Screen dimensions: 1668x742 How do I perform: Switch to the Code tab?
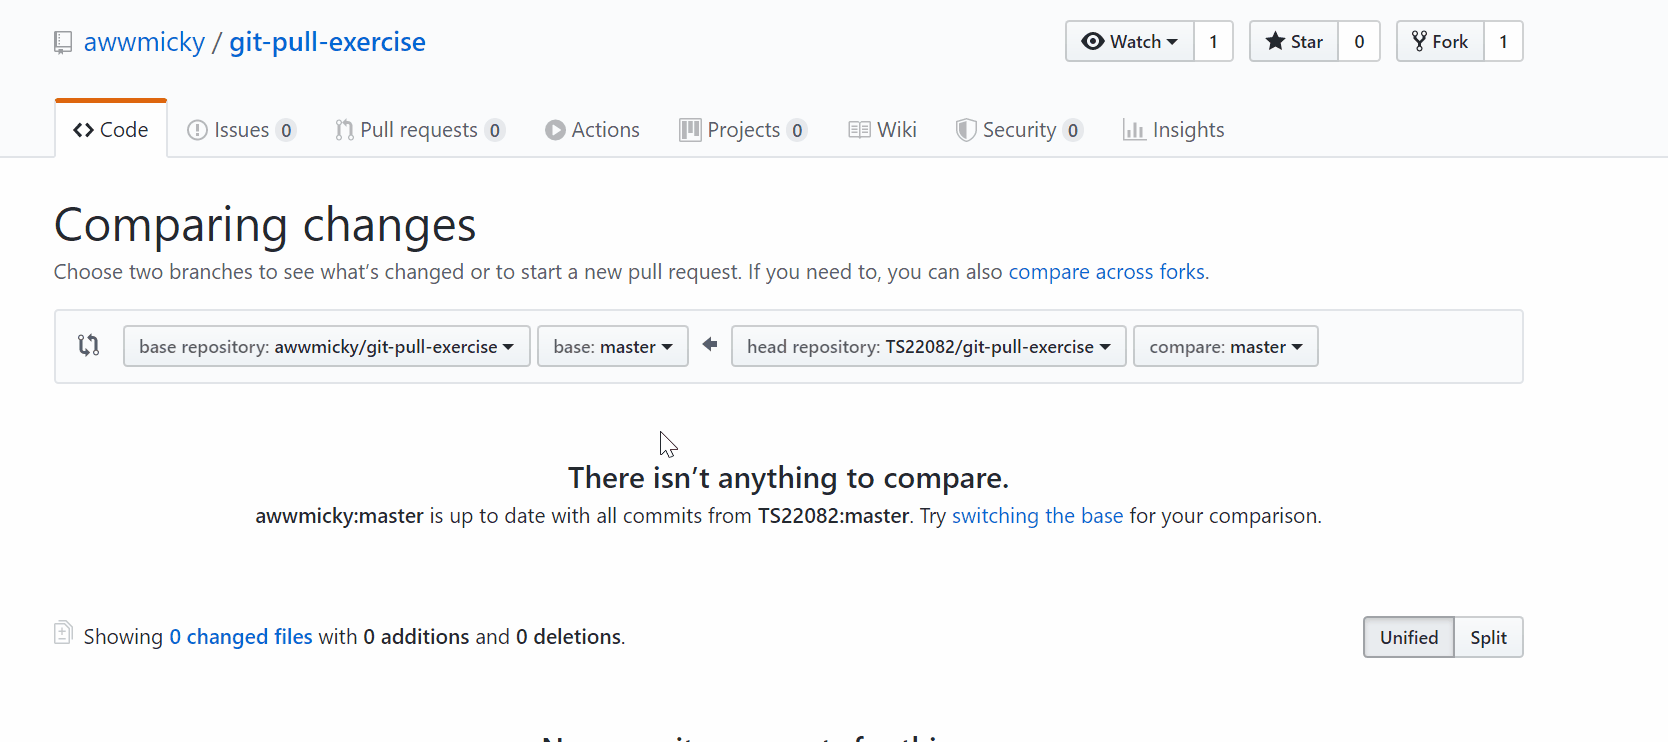(111, 130)
